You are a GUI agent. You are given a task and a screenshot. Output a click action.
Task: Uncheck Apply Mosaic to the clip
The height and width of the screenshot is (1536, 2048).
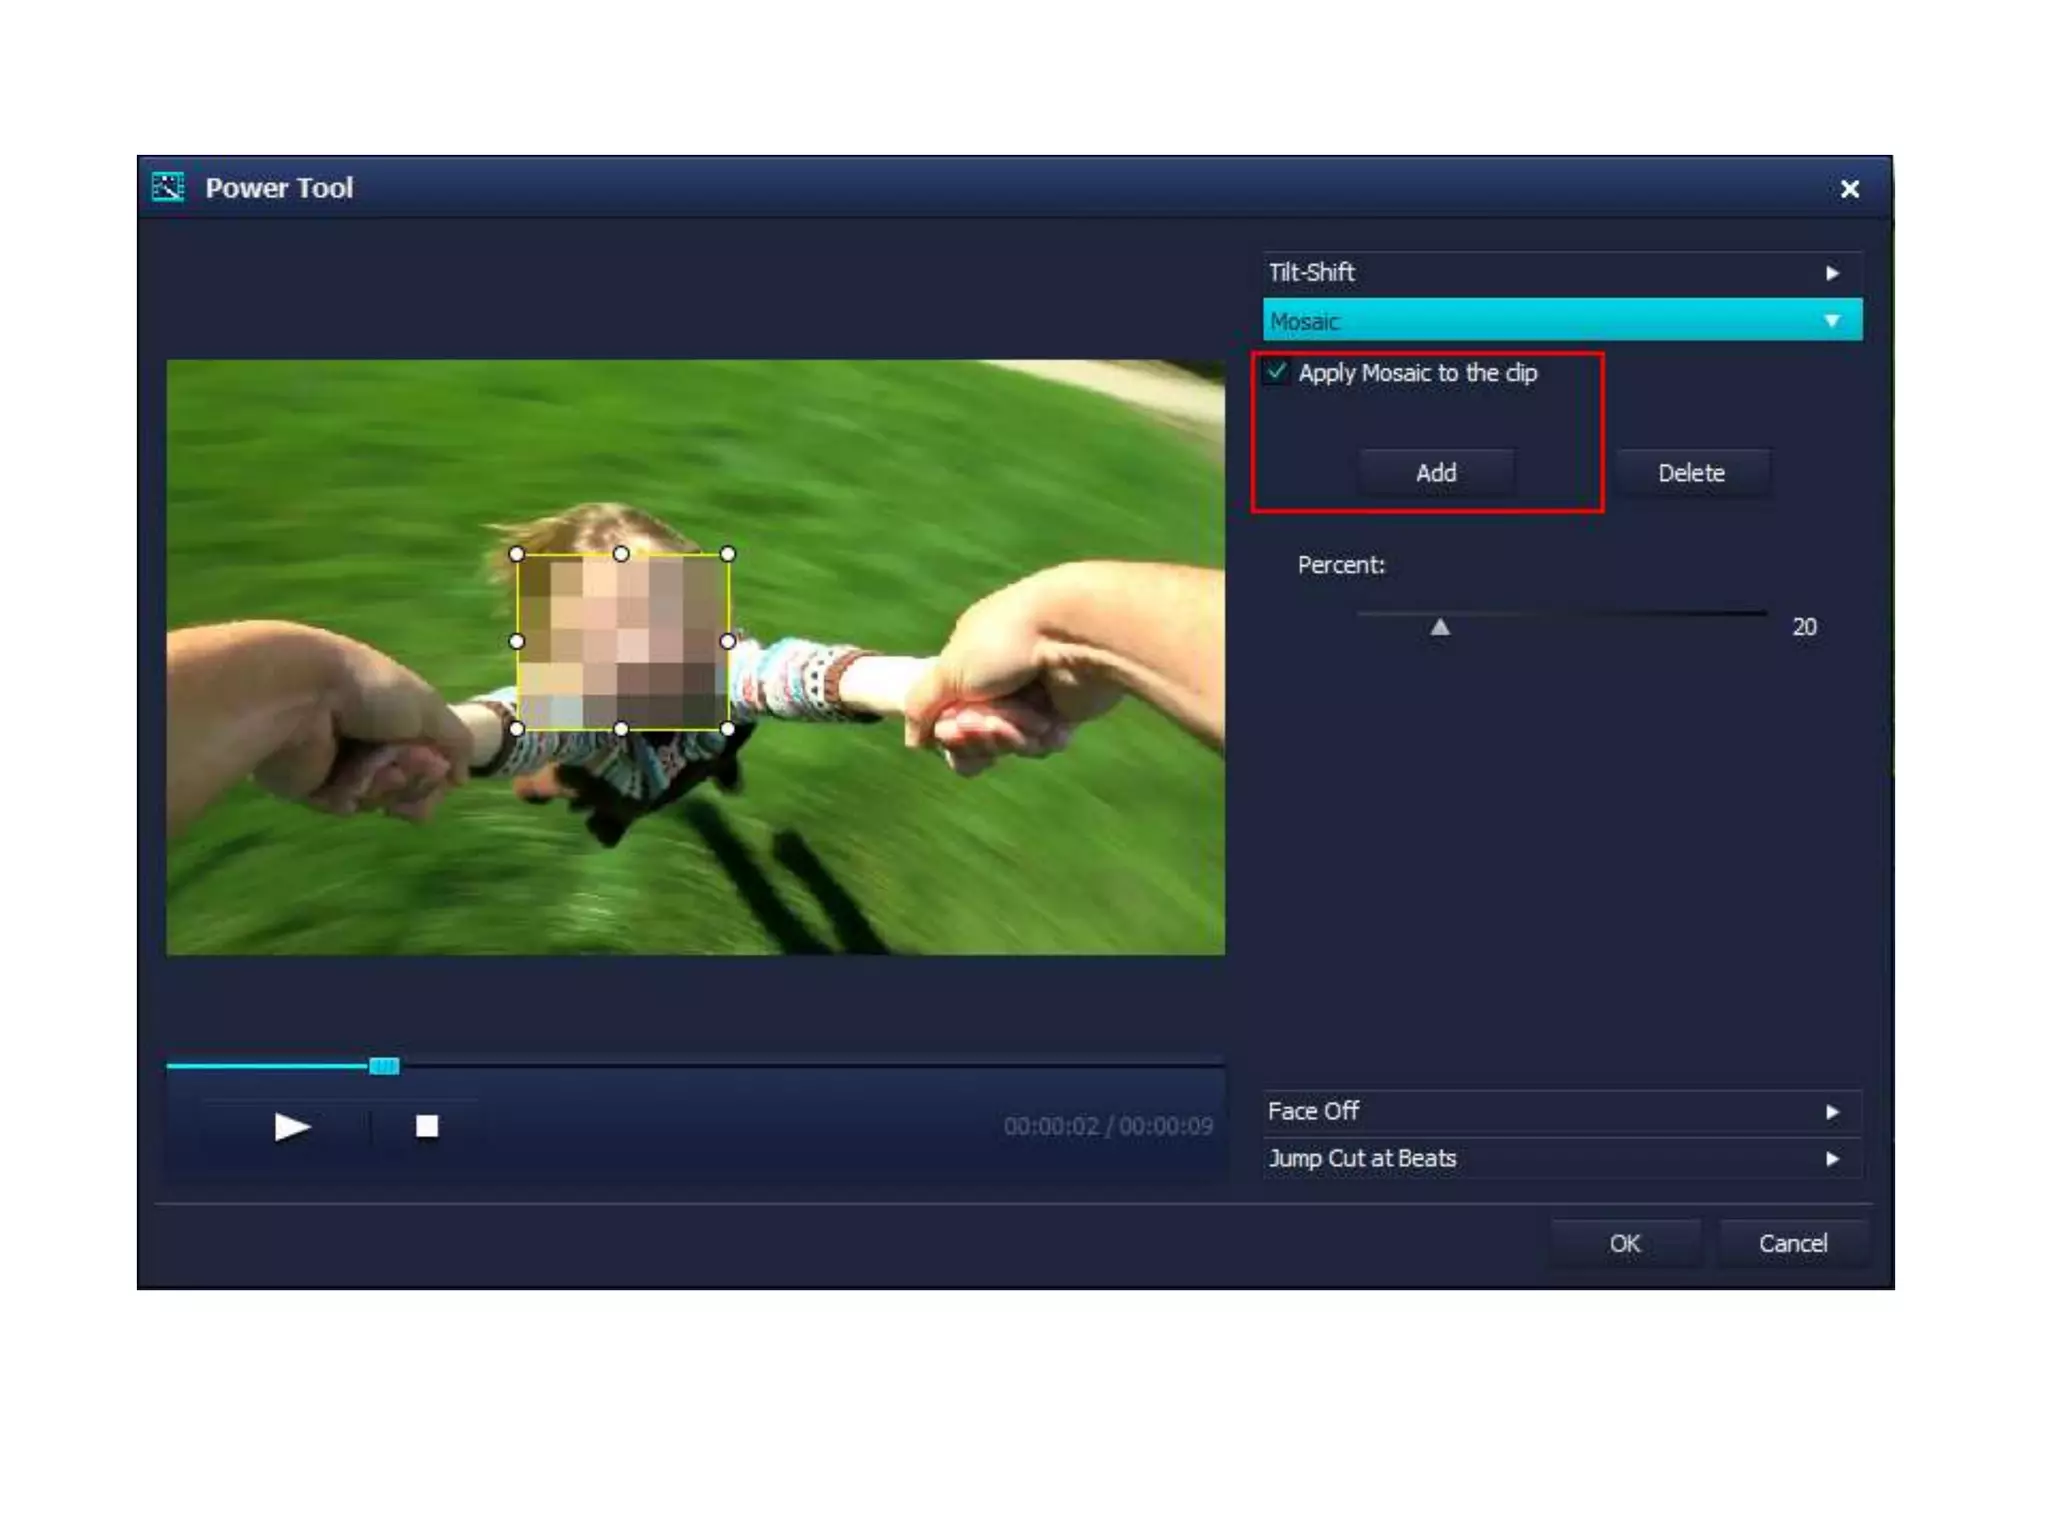pyautogui.click(x=1276, y=372)
